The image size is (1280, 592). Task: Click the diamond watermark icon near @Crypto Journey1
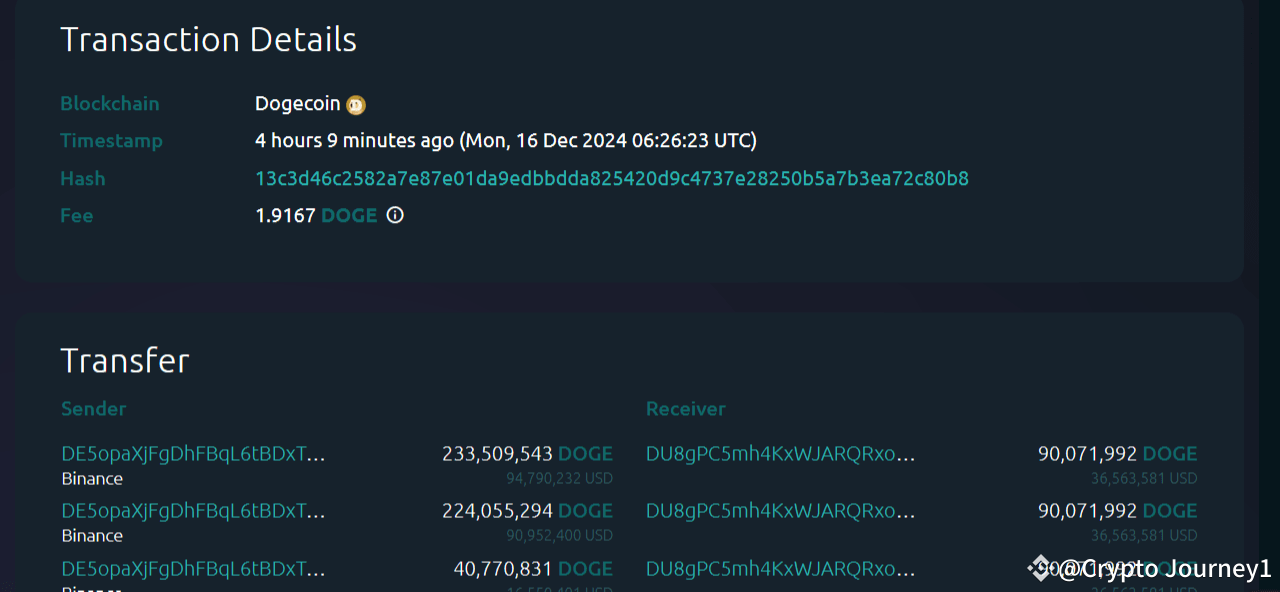[x=1040, y=569]
